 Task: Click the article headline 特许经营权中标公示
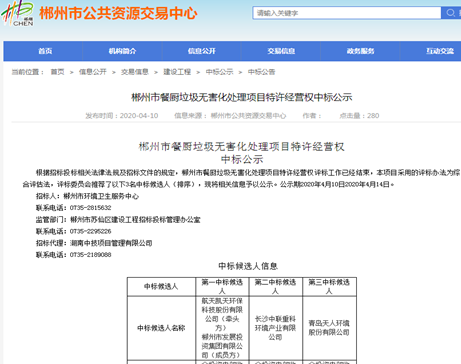point(242,97)
